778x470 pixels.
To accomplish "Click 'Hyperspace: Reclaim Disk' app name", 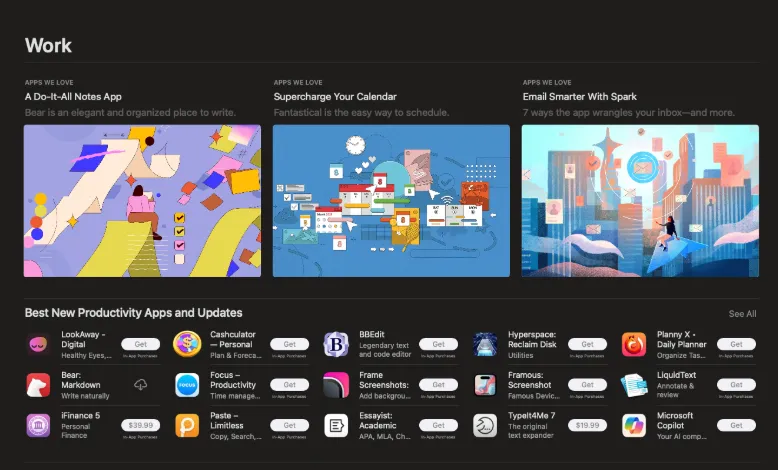I will pyautogui.click(x=532, y=339).
